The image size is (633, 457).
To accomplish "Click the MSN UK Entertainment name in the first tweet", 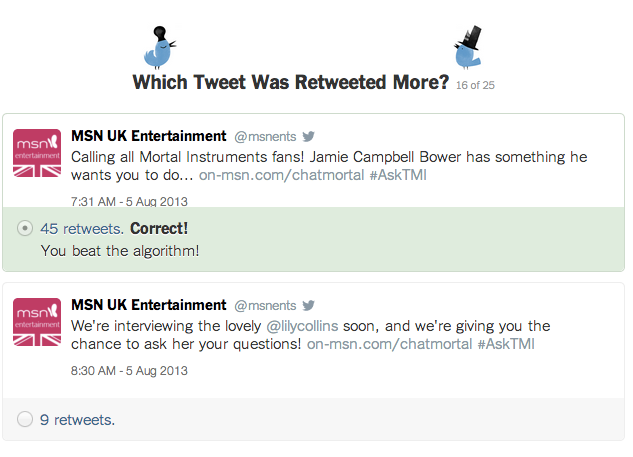I will [149, 136].
